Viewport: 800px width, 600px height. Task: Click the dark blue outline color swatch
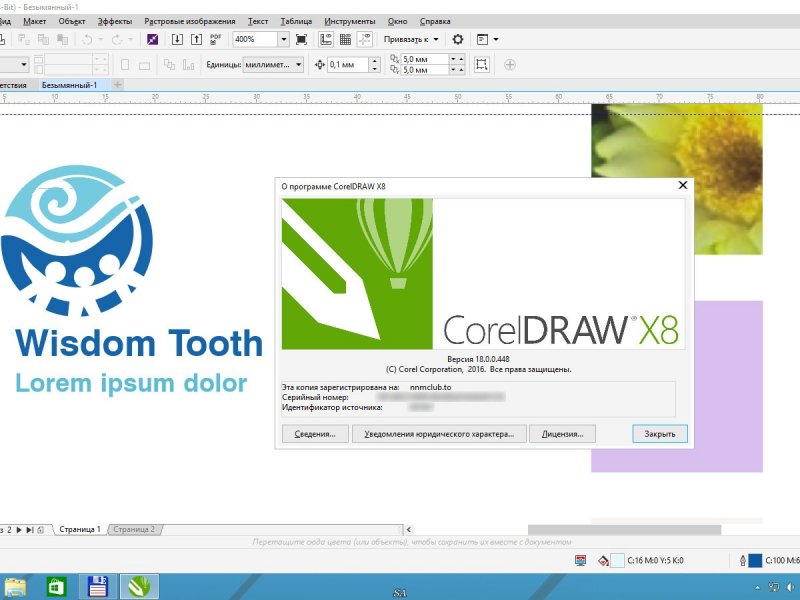755,561
